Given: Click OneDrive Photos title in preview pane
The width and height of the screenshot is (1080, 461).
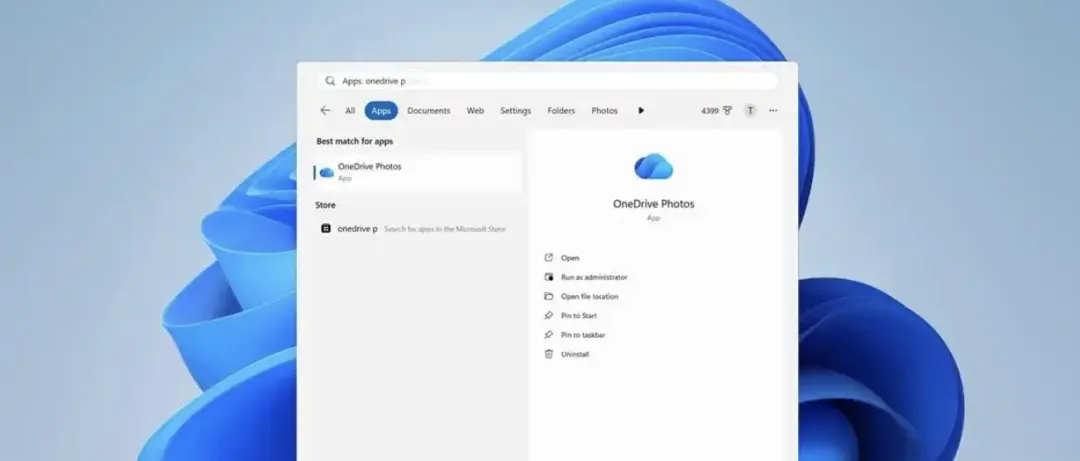Looking at the screenshot, I should pyautogui.click(x=654, y=204).
